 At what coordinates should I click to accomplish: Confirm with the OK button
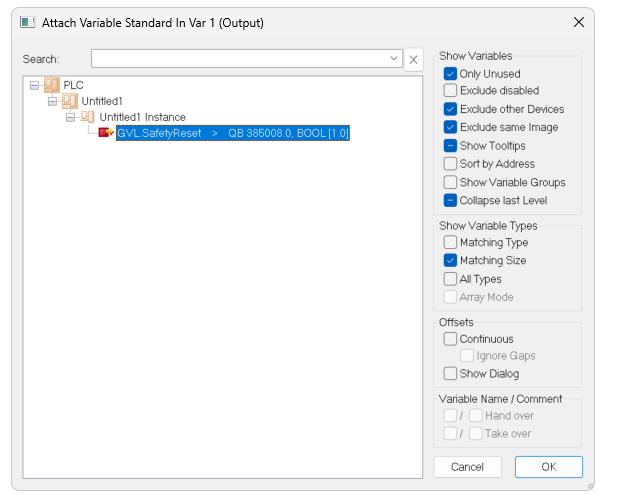click(x=549, y=467)
